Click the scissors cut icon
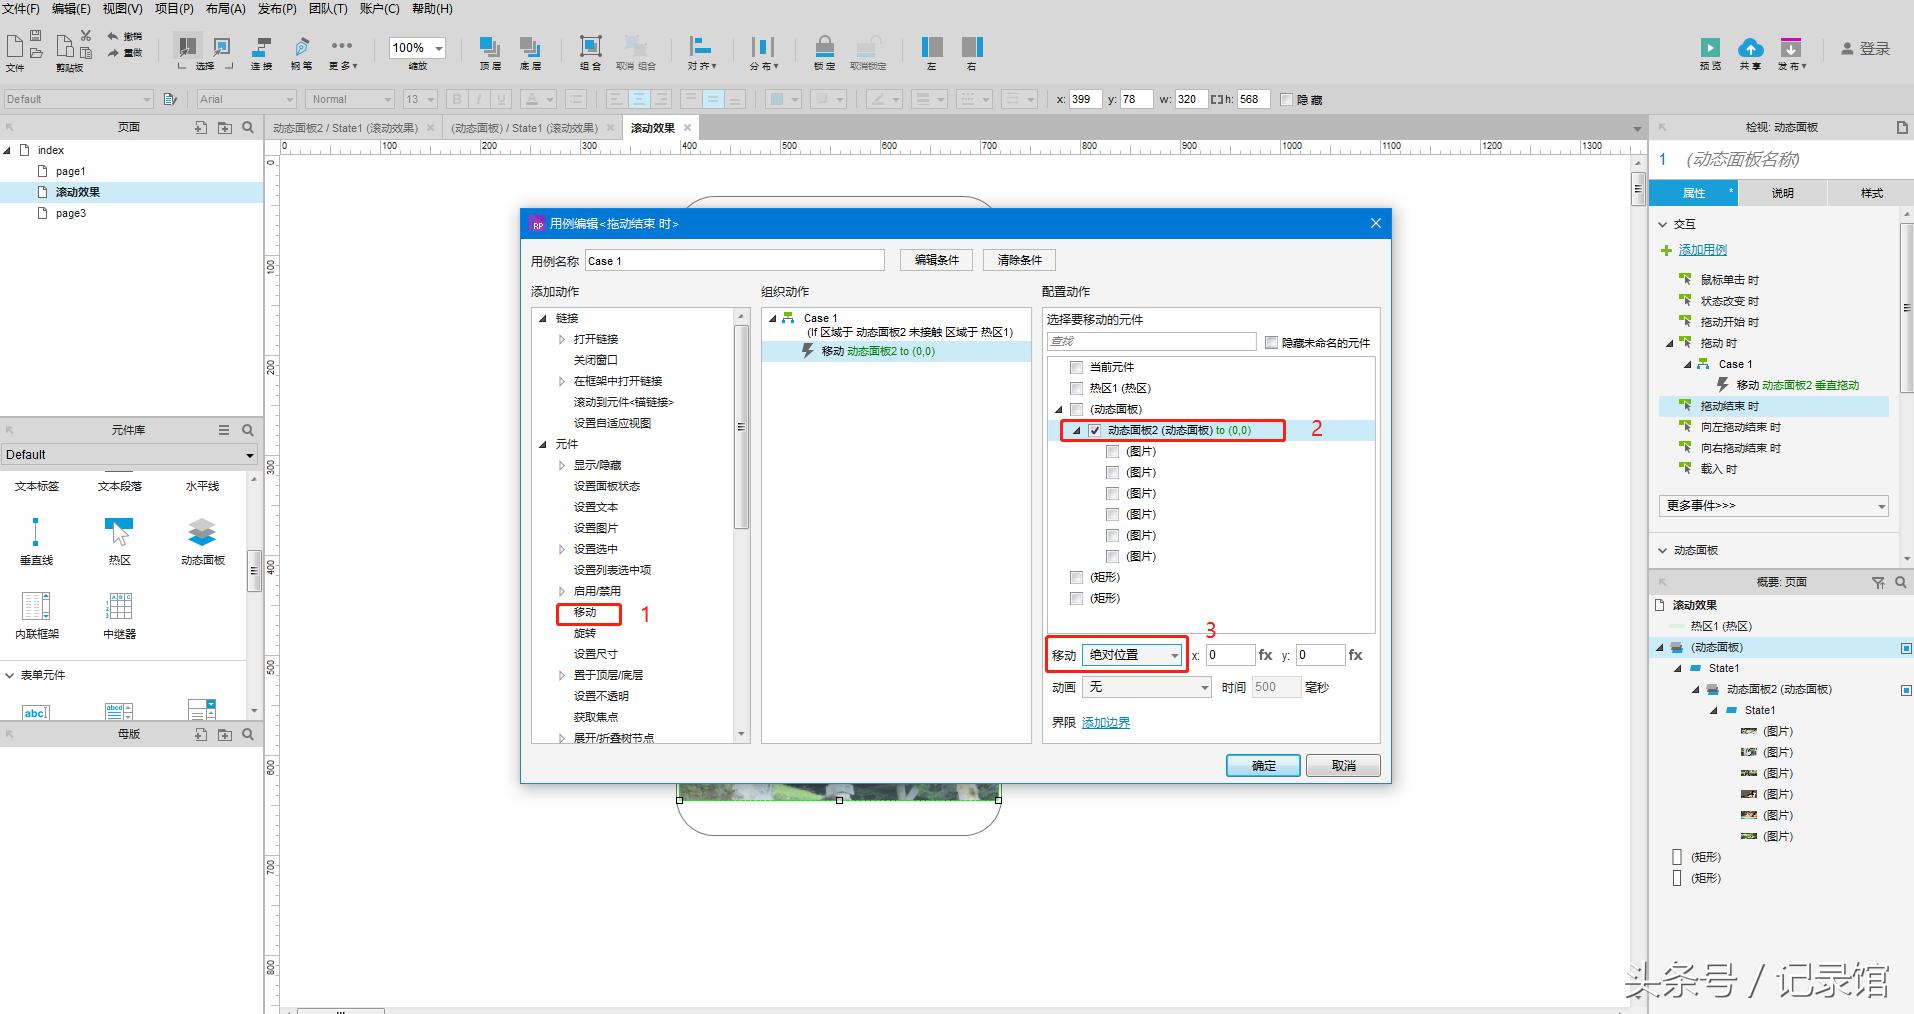1914x1014 pixels. [x=86, y=35]
